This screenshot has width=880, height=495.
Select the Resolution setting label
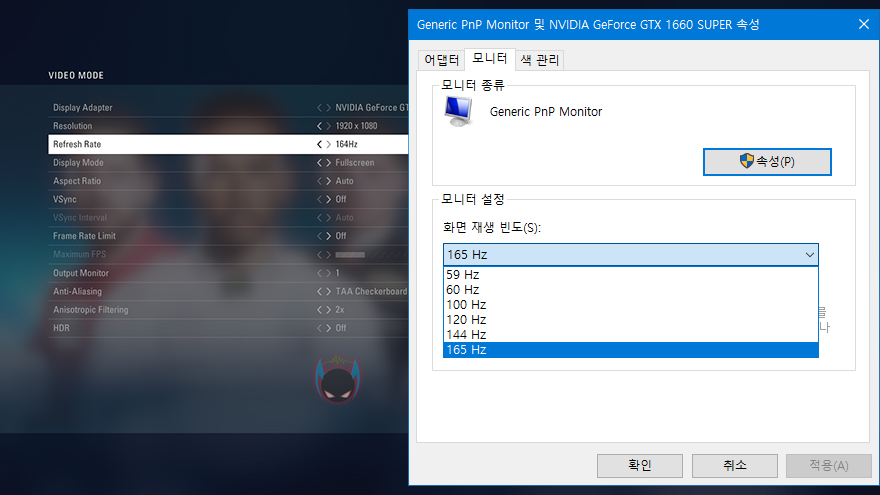[x=72, y=126]
